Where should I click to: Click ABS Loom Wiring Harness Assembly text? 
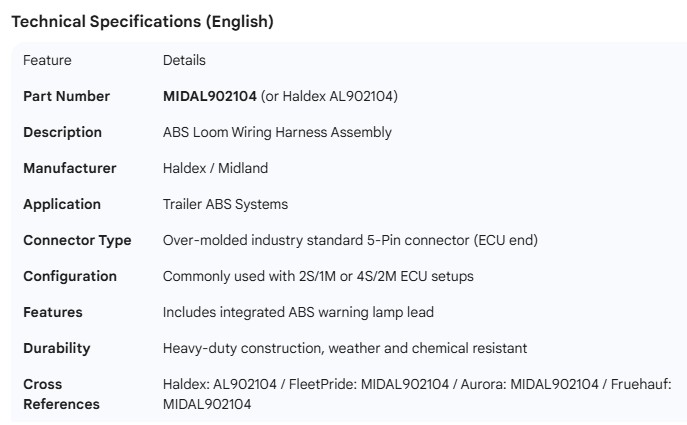[277, 132]
